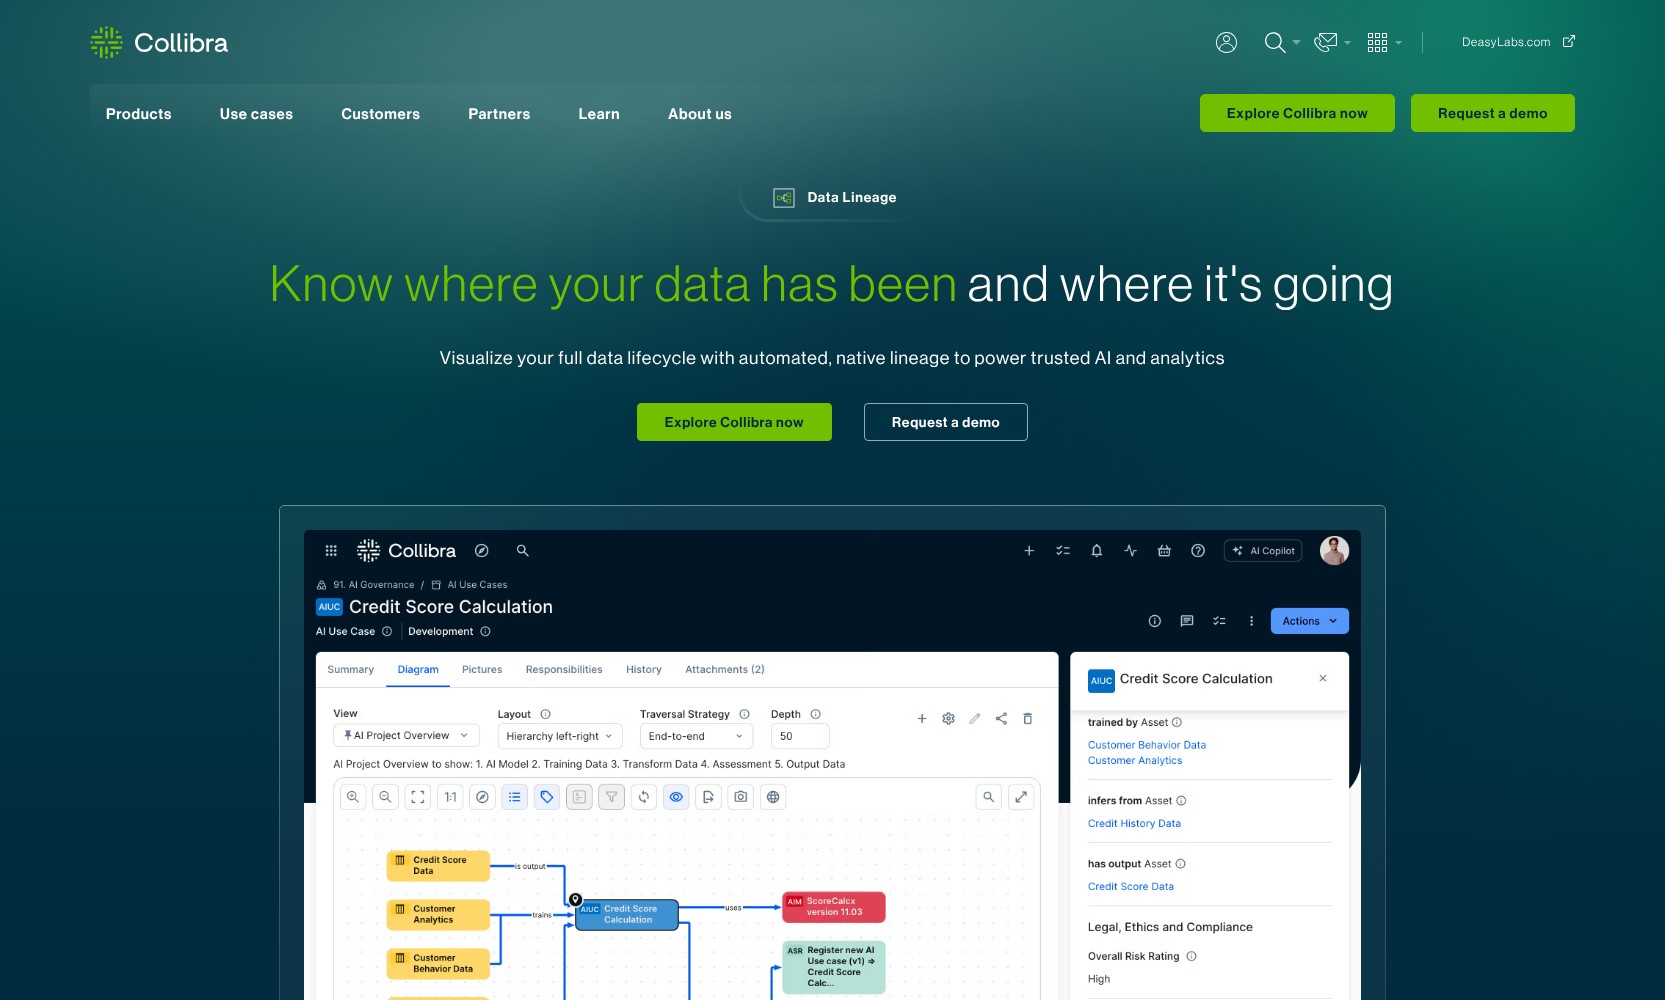Click the Depth input field showing 50
Screen dimensions: 1680x1000
click(800, 736)
